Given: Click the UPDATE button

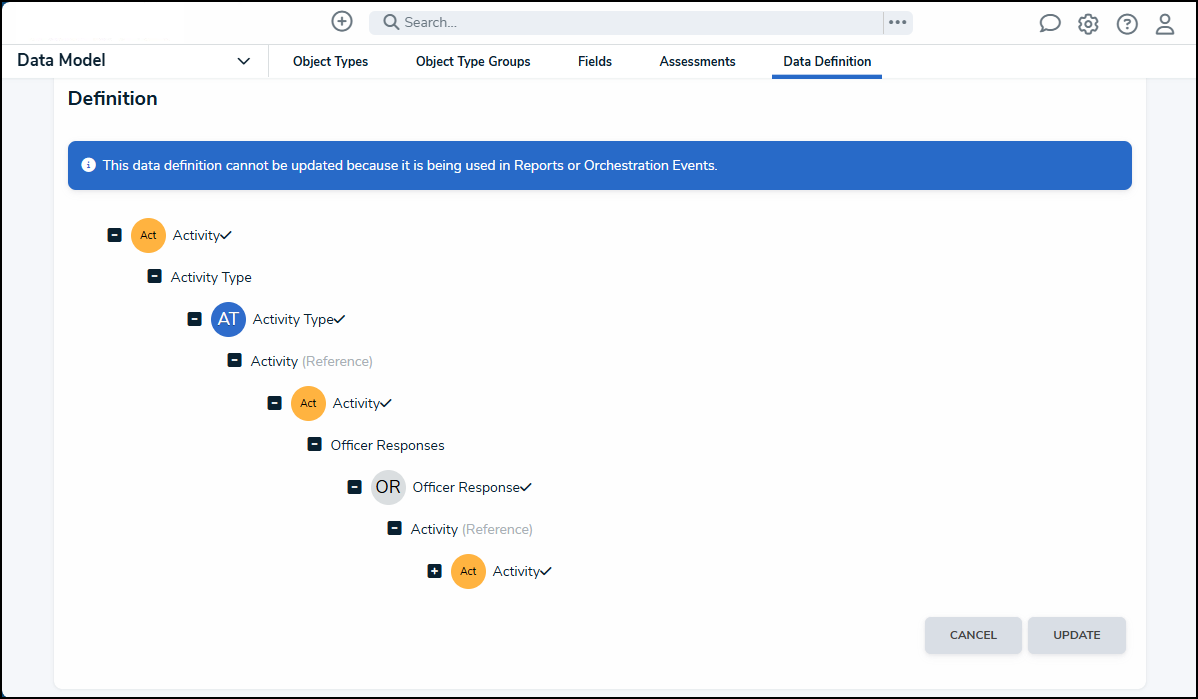Looking at the screenshot, I should tap(1077, 636).
